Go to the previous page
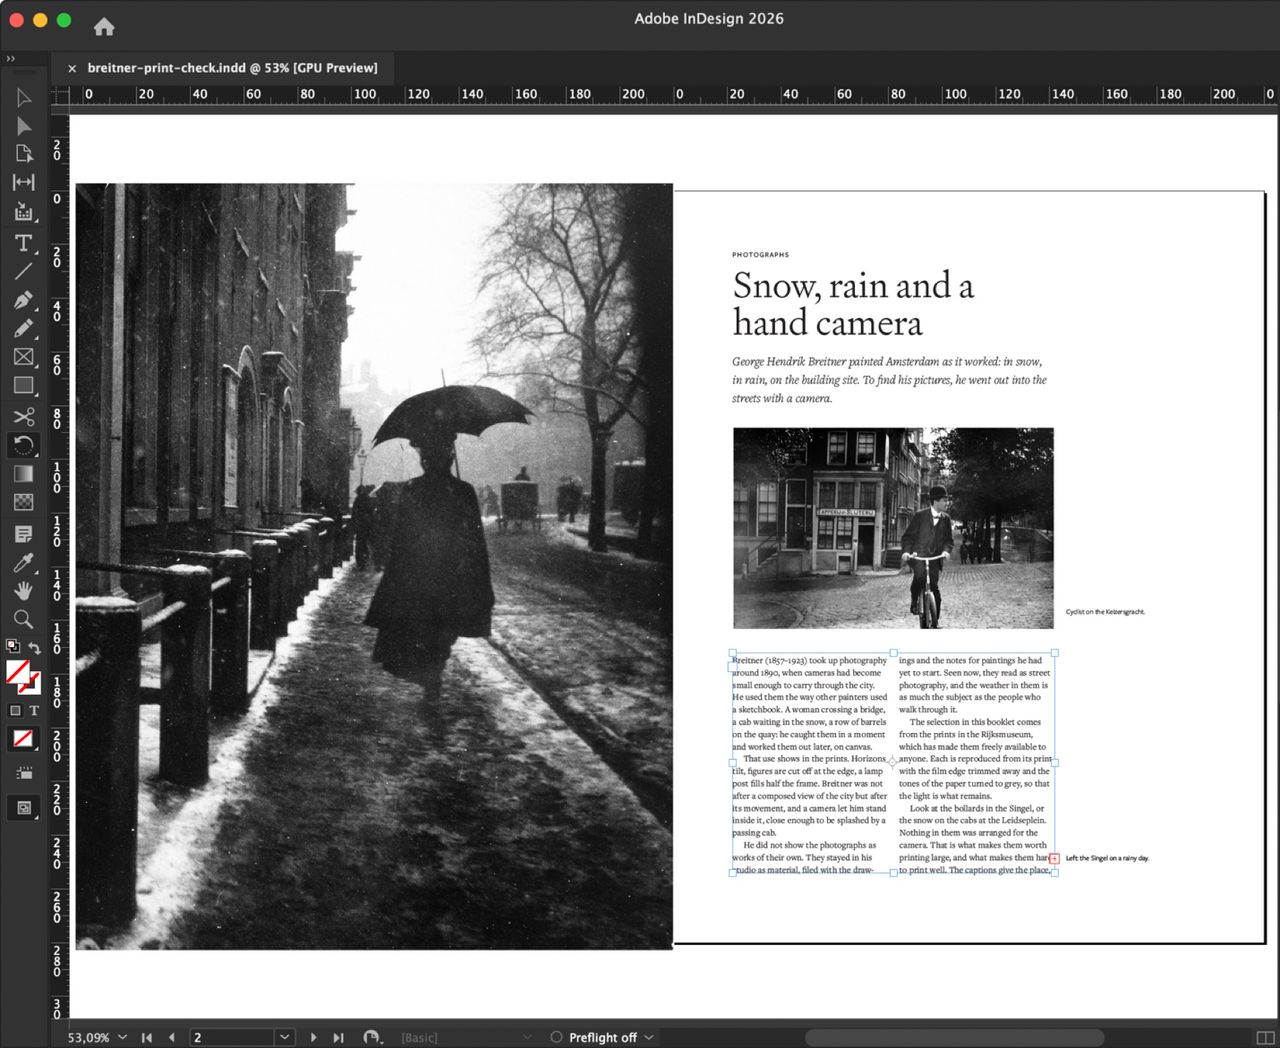The height and width of the screenshot is (1048, 1280). click(172, 1037)
